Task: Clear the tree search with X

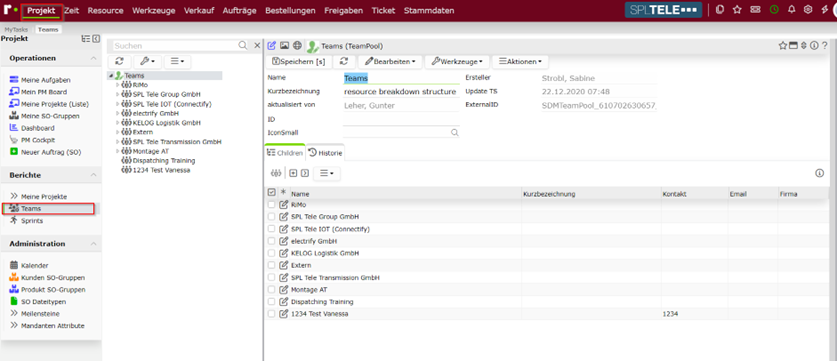Action: click(x=257, y=45)
